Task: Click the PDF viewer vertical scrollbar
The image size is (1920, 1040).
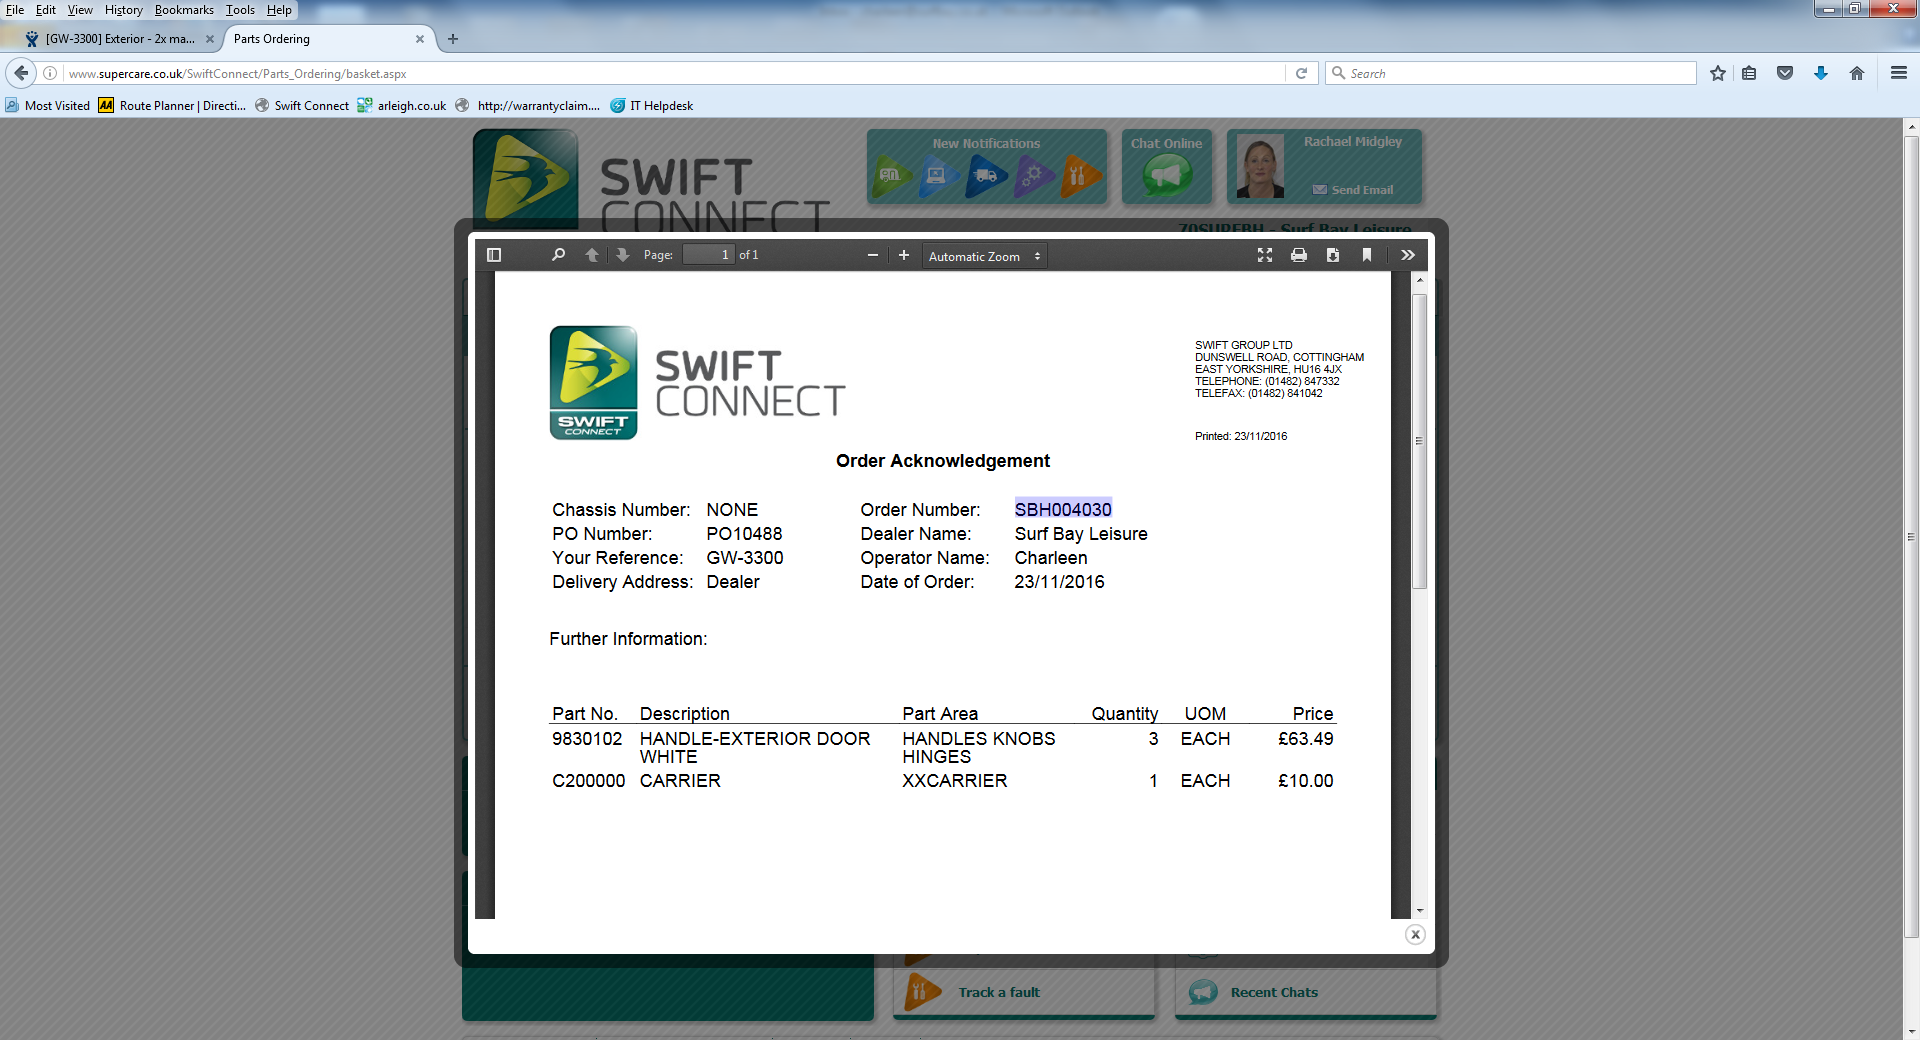Action: tap(1420, 440)
